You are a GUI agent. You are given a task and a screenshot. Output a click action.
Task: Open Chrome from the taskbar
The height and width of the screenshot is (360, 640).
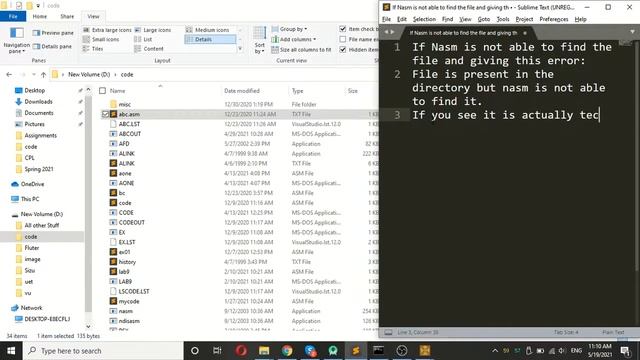pyautogui.click(x=287, y=351)
